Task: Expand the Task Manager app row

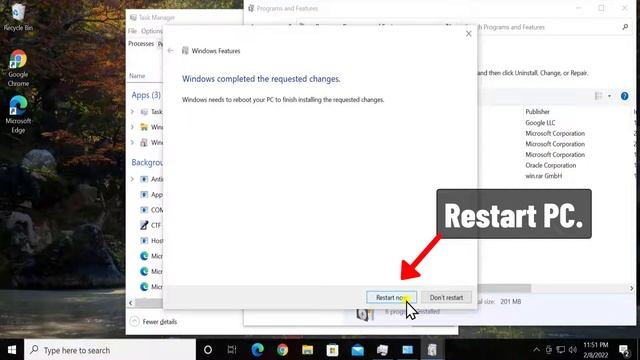Action: pyautogui.click(x=132, y=111)
